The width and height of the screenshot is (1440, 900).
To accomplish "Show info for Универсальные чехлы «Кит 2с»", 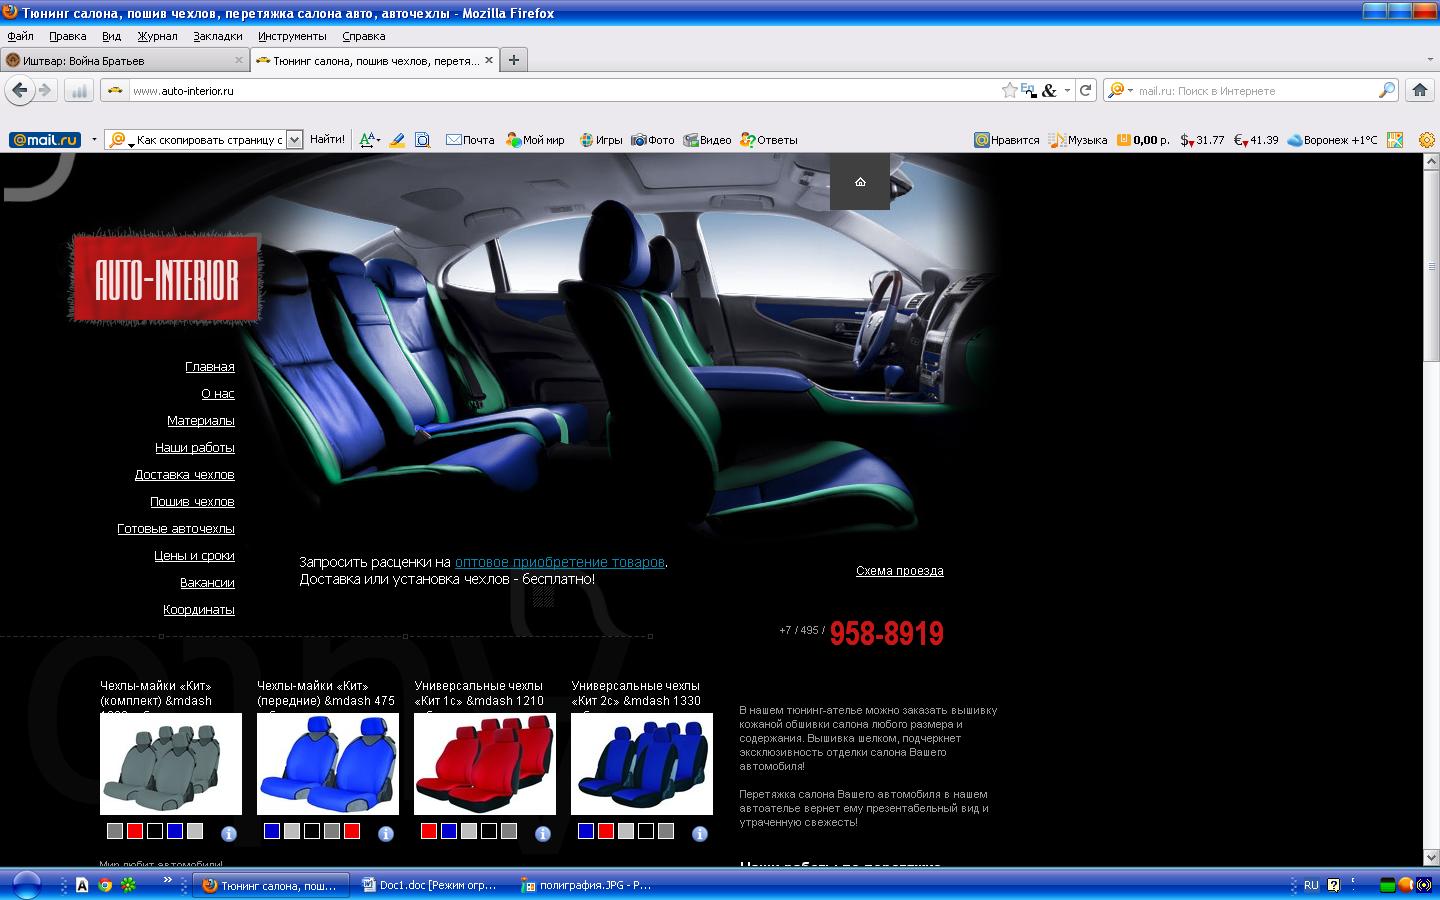I will coord(699,833).
